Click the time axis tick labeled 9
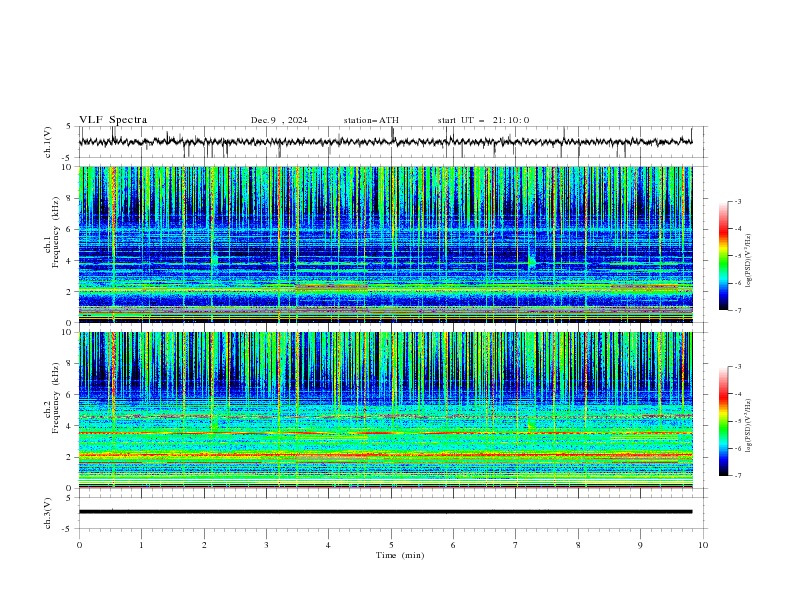 click(640, 545)
